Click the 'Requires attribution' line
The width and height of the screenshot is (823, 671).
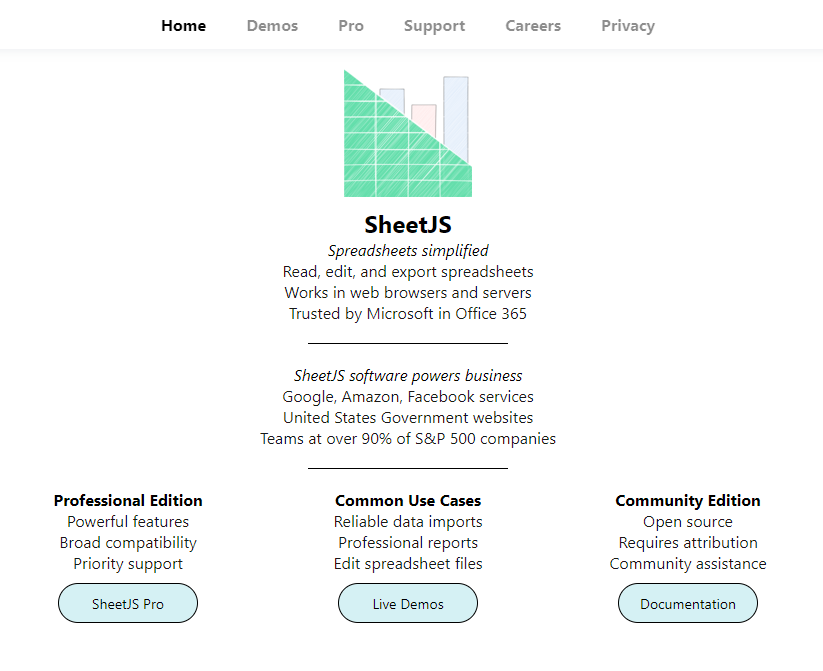[x=688, y=542]
